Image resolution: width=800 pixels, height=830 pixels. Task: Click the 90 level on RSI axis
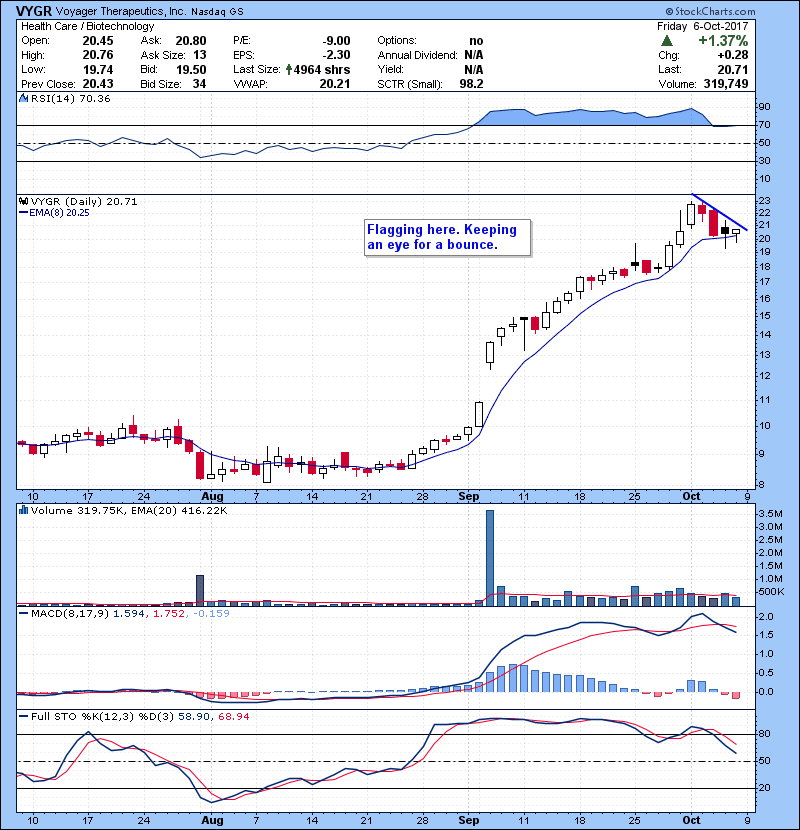764,107
